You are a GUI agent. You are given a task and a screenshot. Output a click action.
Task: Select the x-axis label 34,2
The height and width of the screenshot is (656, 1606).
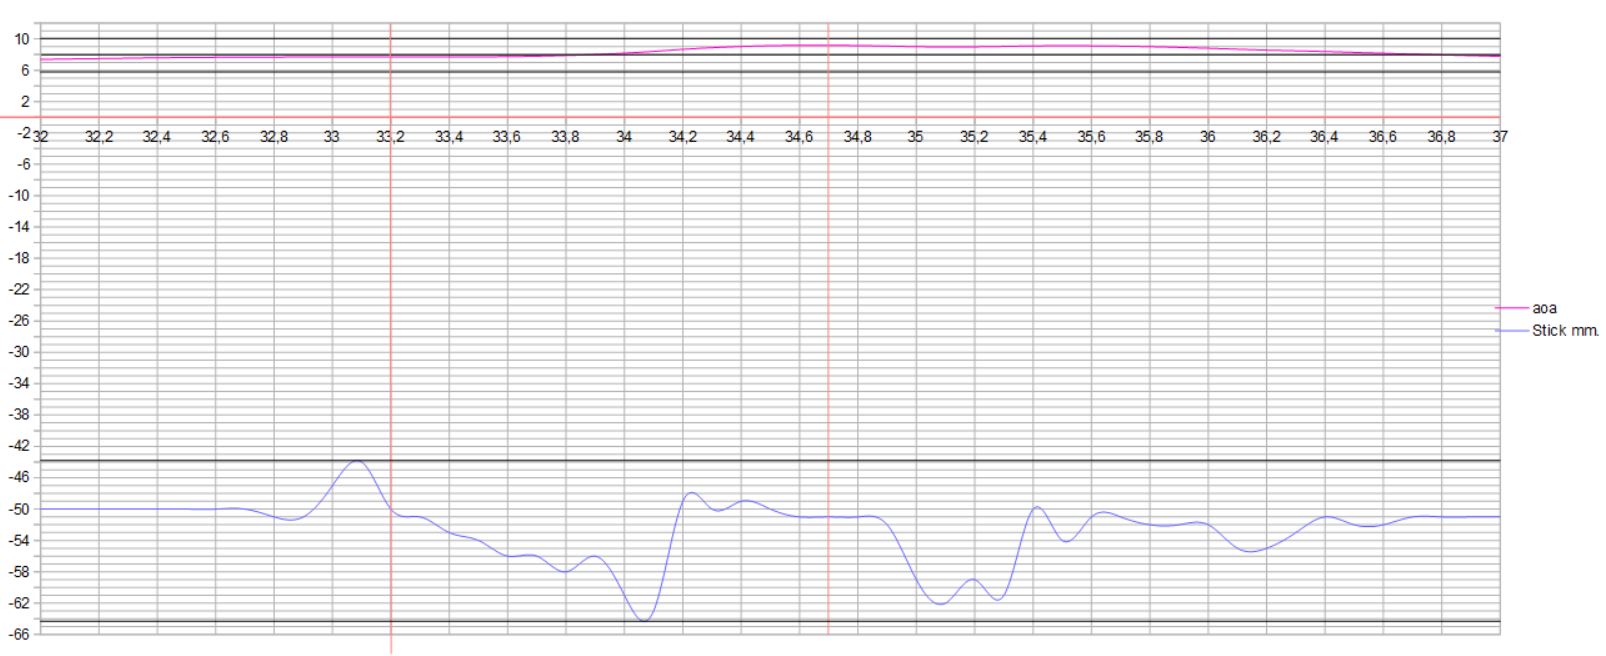tap(683, 137)
